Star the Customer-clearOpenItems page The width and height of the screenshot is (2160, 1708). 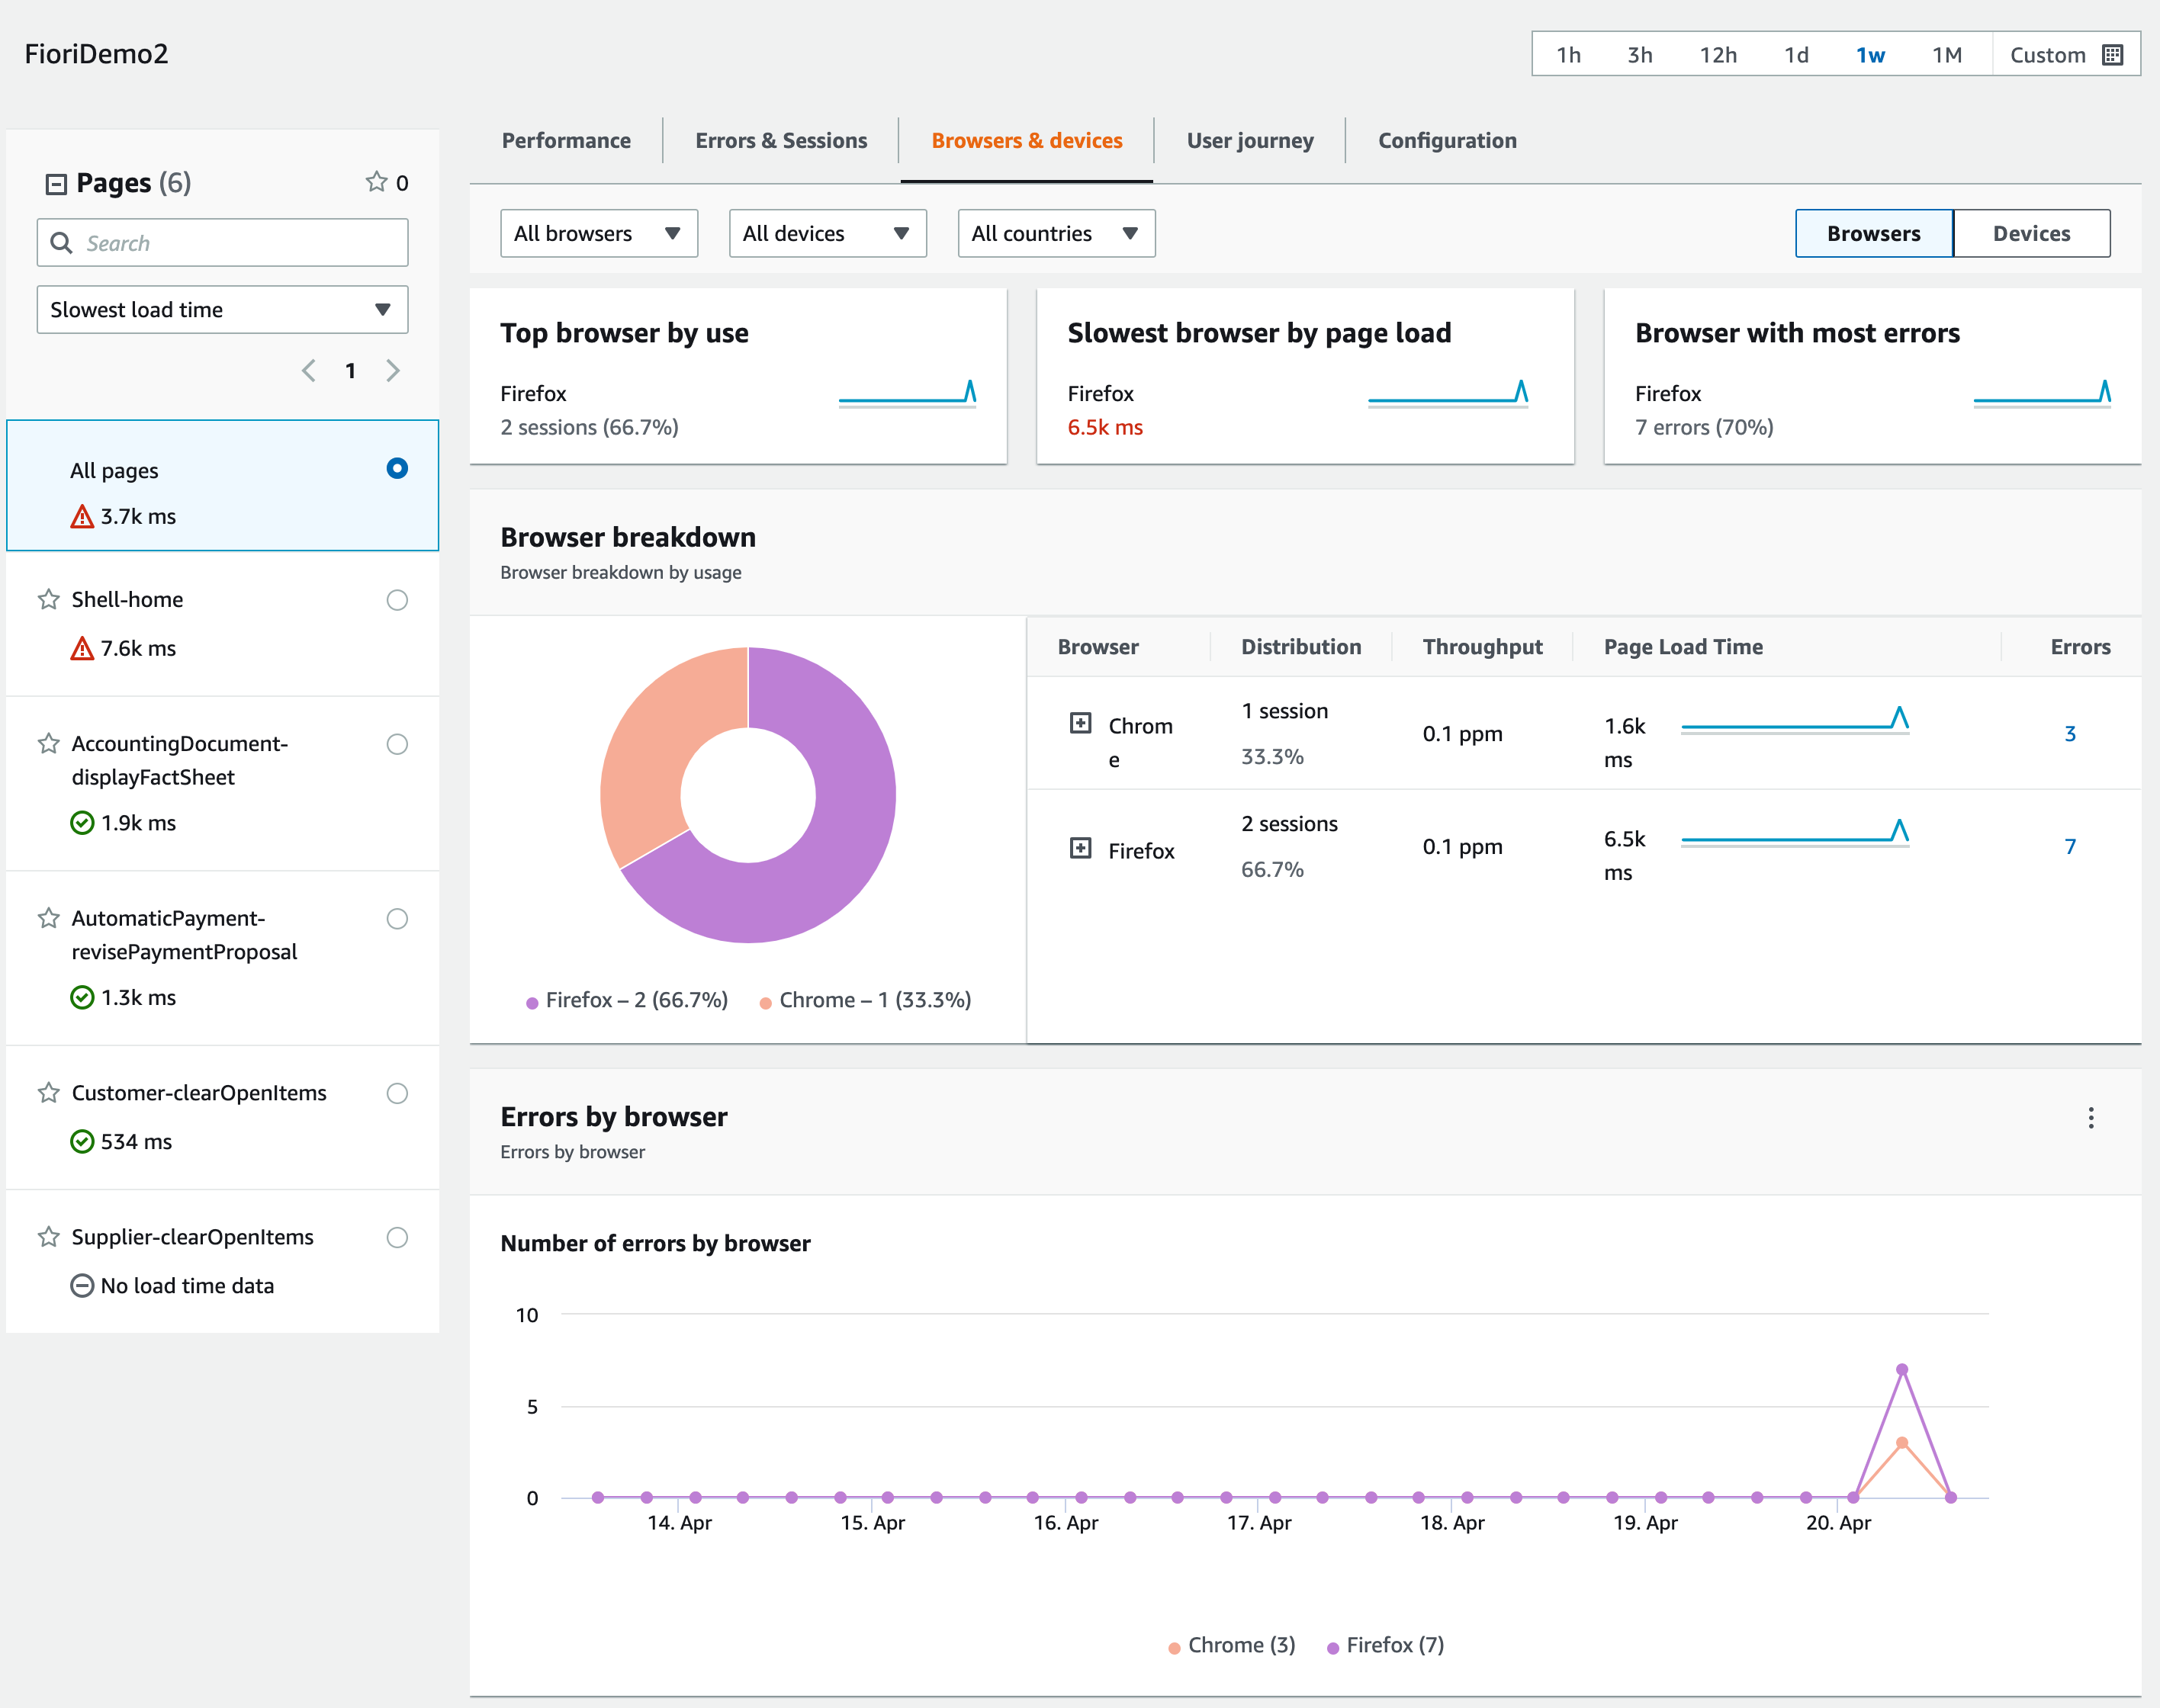[x=48, y=1093]
